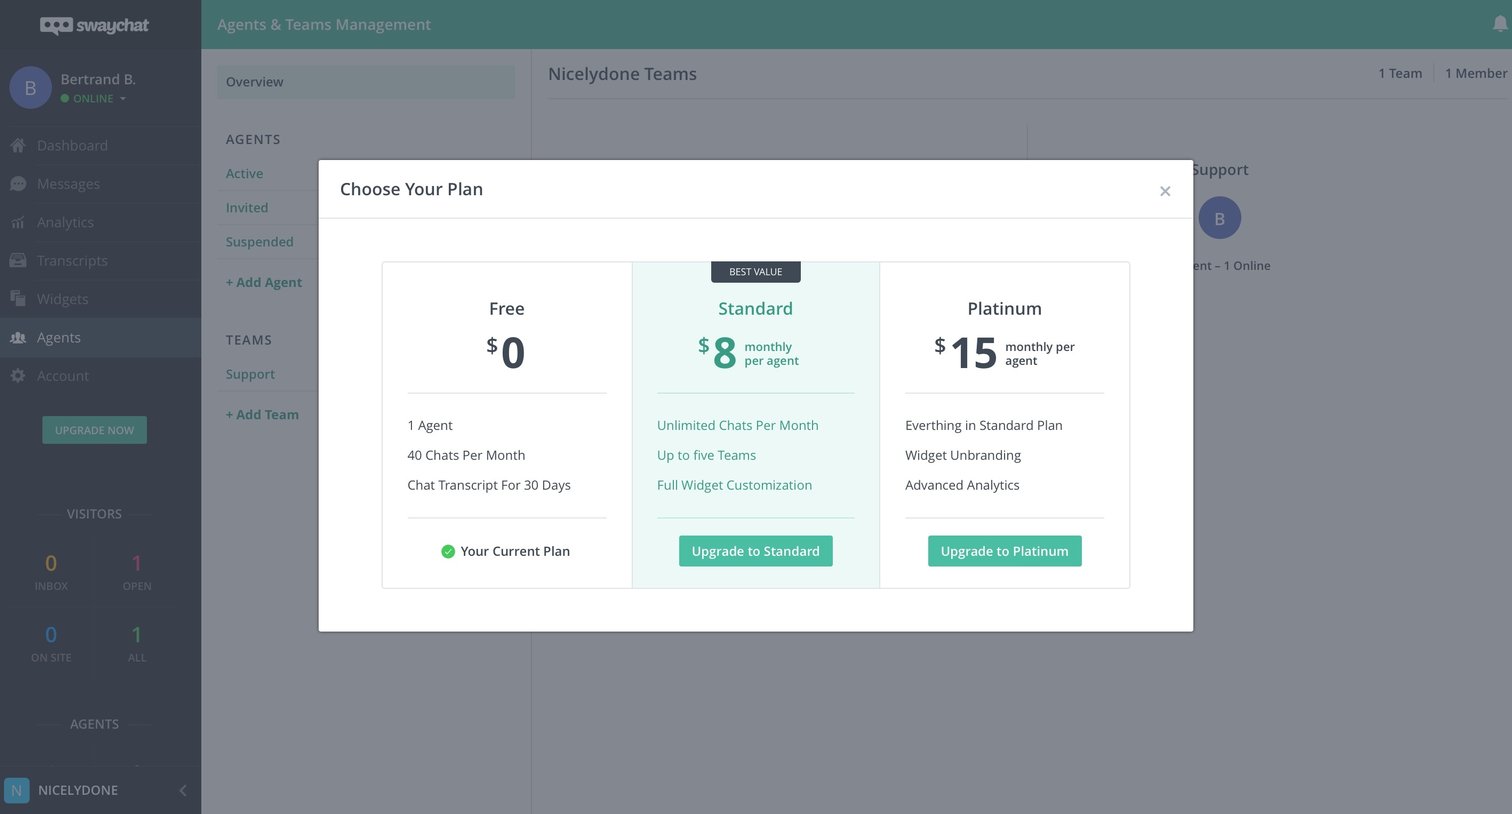Click the UPGRADE NOW button
Viewport: 1512px width, 814px height.
(94, 430)
